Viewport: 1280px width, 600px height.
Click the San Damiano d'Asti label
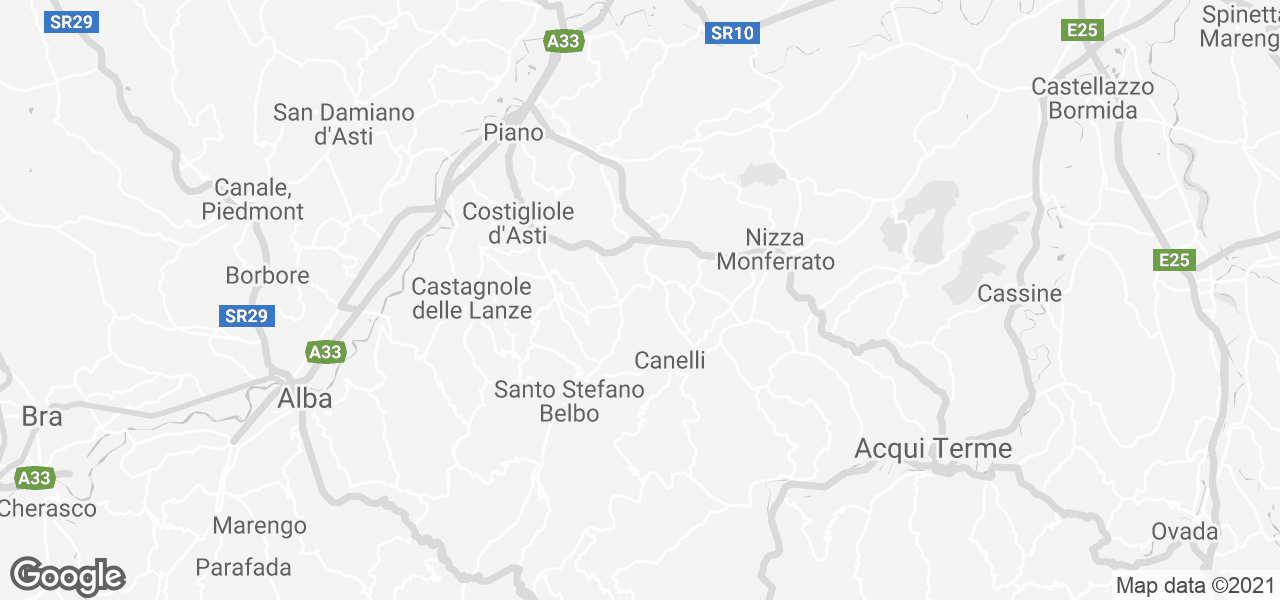(344, 124)
